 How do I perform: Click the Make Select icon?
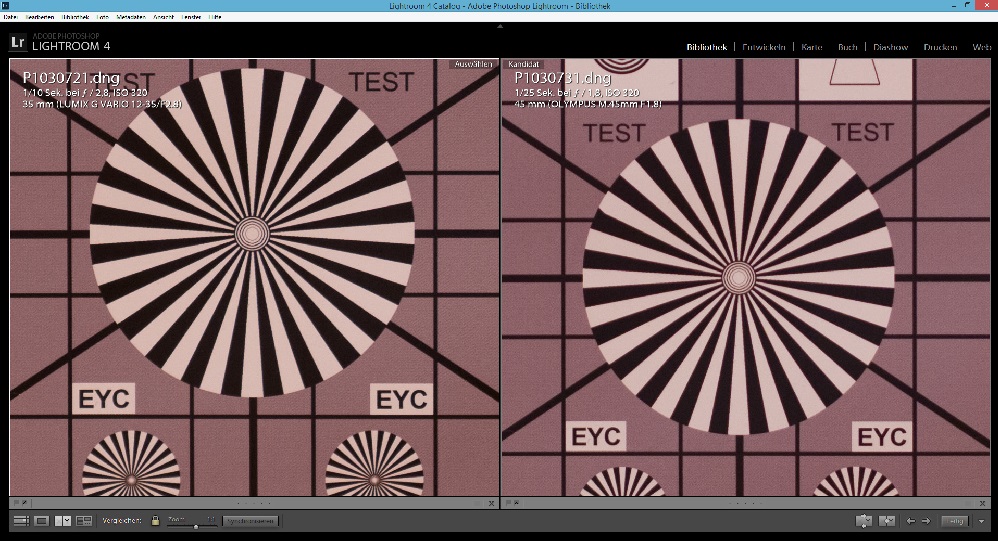[886, 521]
